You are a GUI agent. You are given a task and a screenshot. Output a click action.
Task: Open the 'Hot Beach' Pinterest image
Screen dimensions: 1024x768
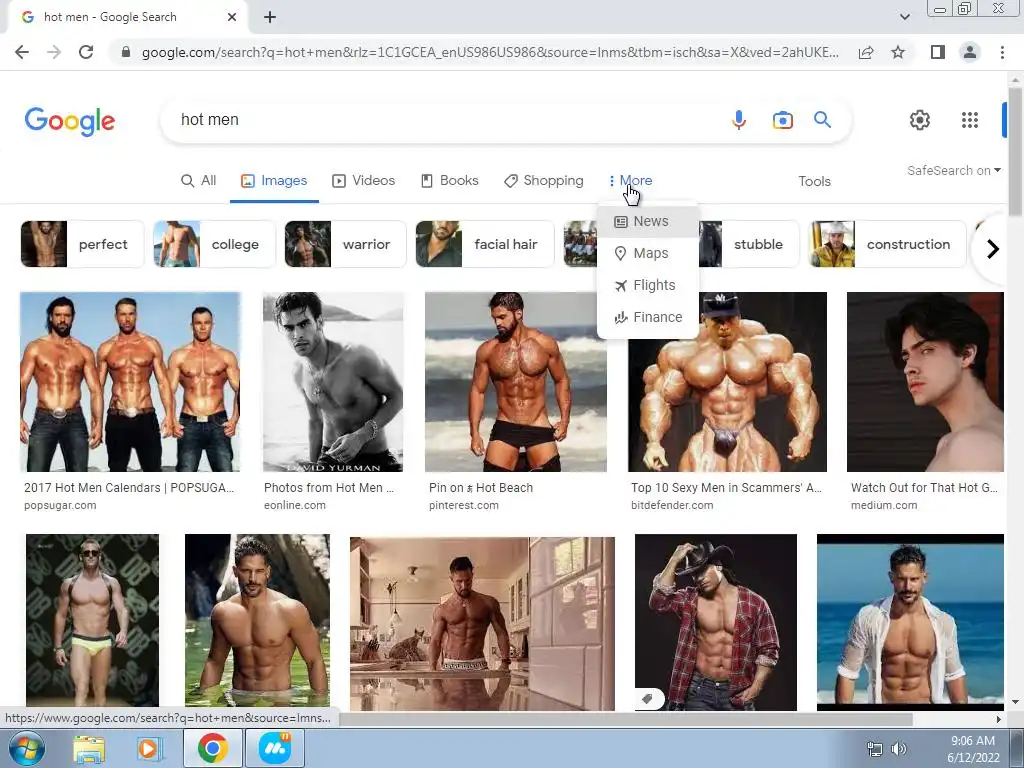[516, 382]
